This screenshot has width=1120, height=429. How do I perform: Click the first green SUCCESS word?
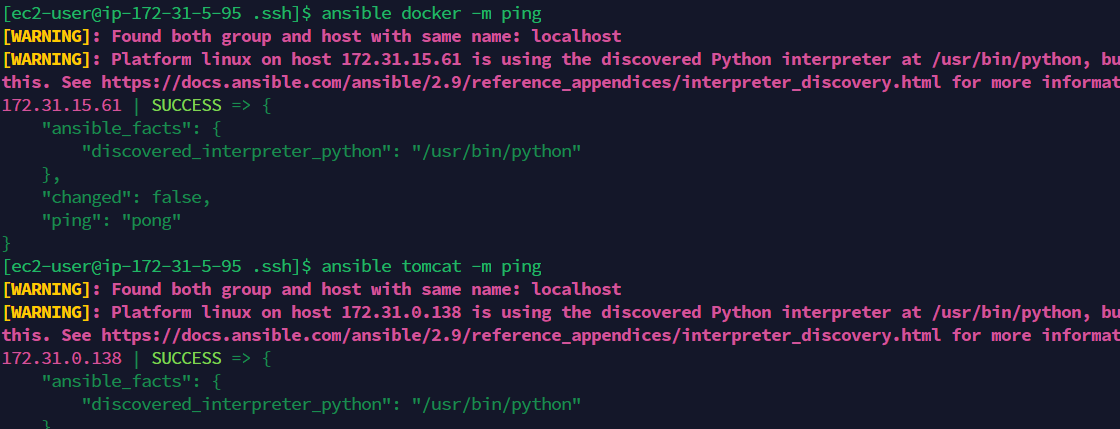[186, 105]
